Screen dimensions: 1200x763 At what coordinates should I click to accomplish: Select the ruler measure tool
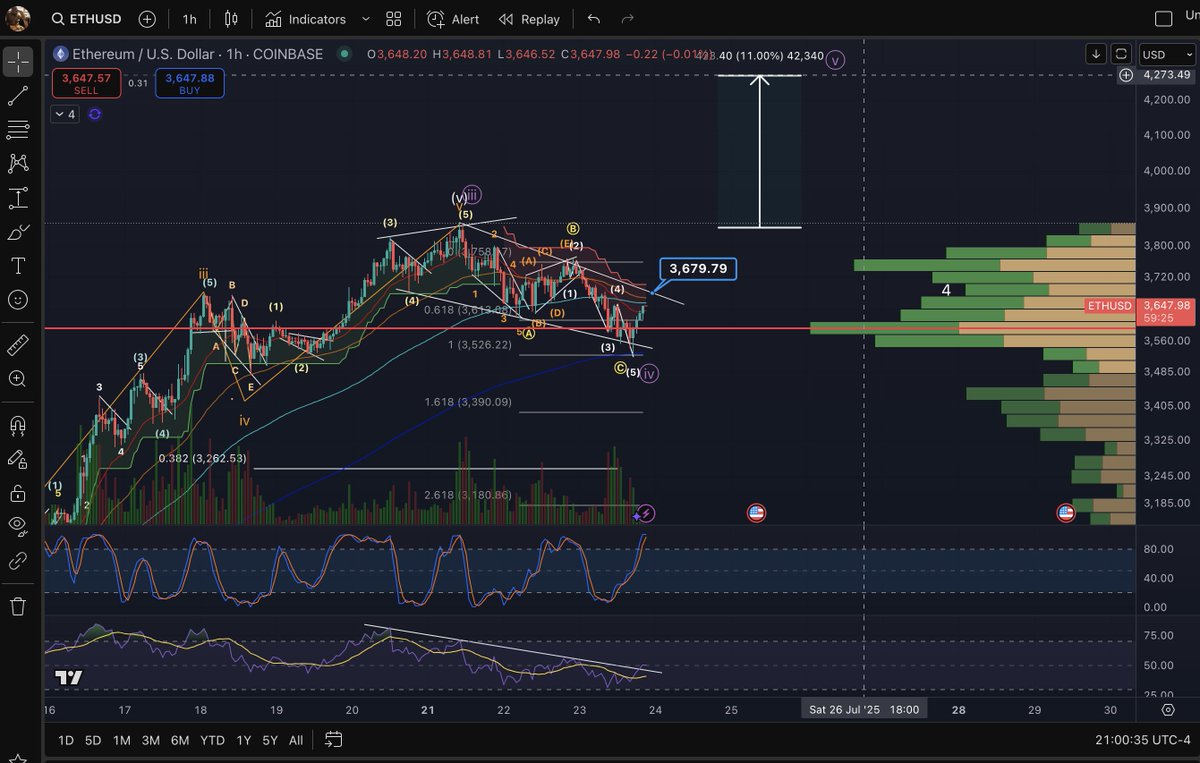click(x=18, y=346)
